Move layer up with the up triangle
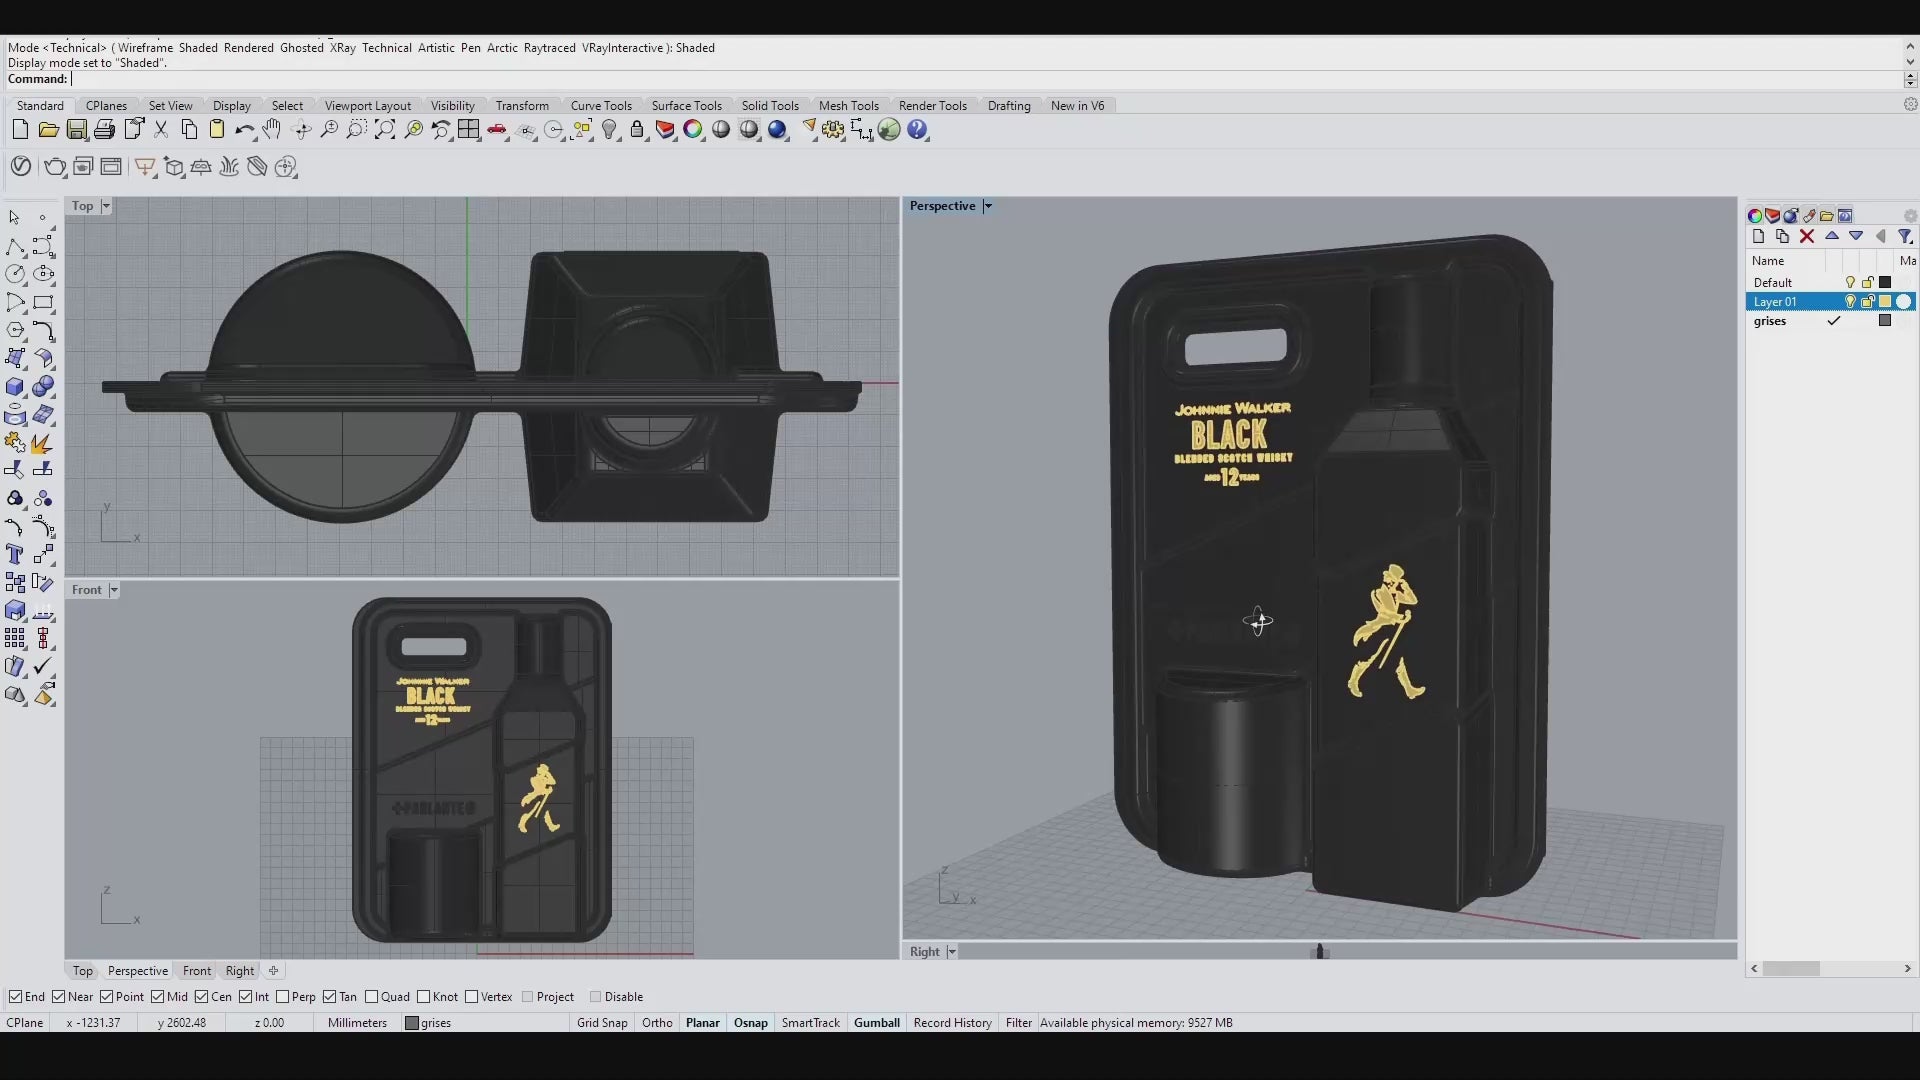The height and width of the screenshot is (1080, 1920). pos(1832,236)
